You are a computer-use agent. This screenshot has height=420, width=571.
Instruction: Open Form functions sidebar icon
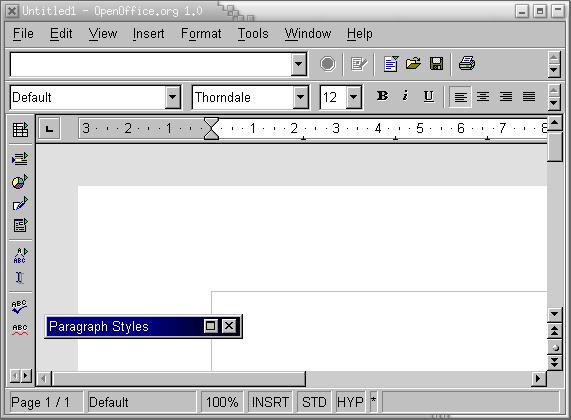(x=20, y=225)
